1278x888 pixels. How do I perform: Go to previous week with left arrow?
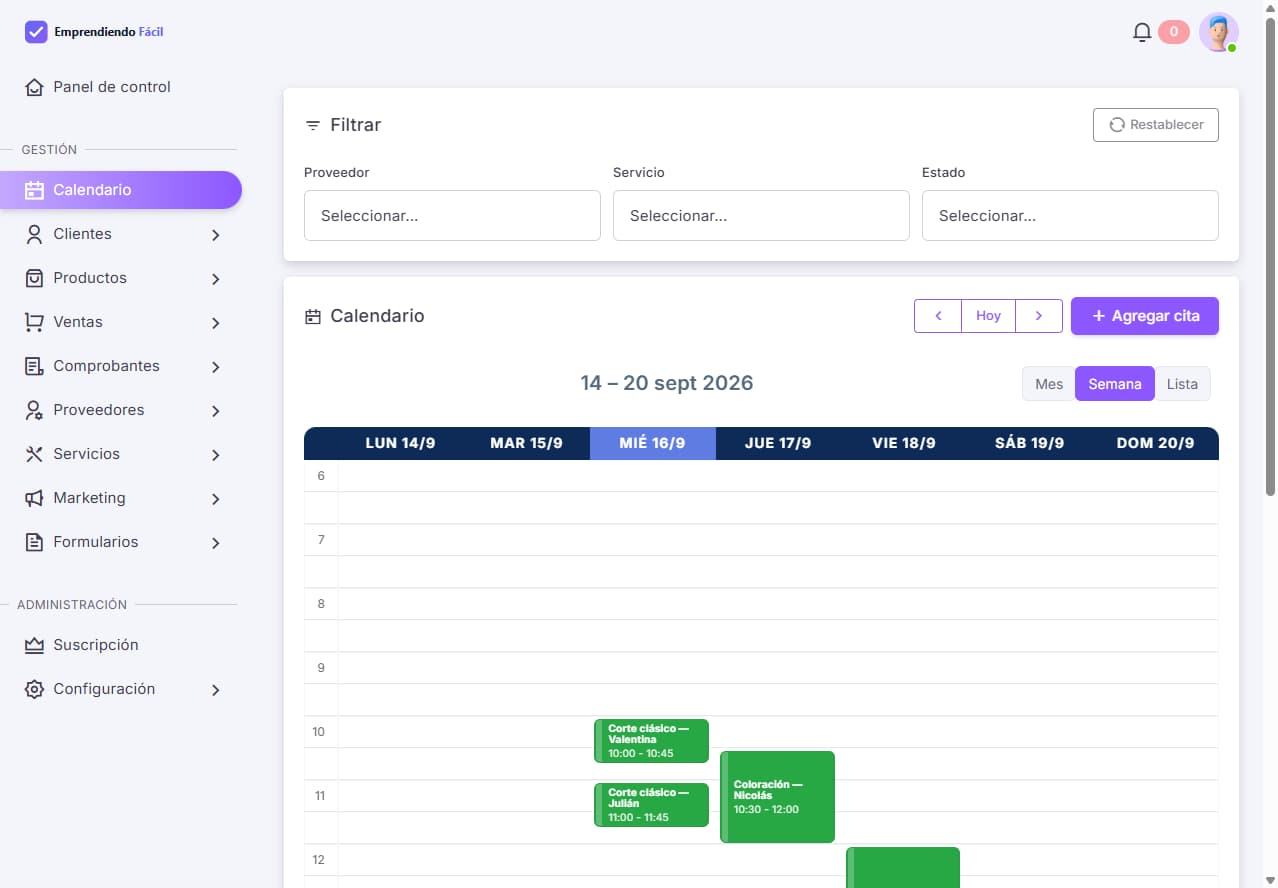coord(938,316)
